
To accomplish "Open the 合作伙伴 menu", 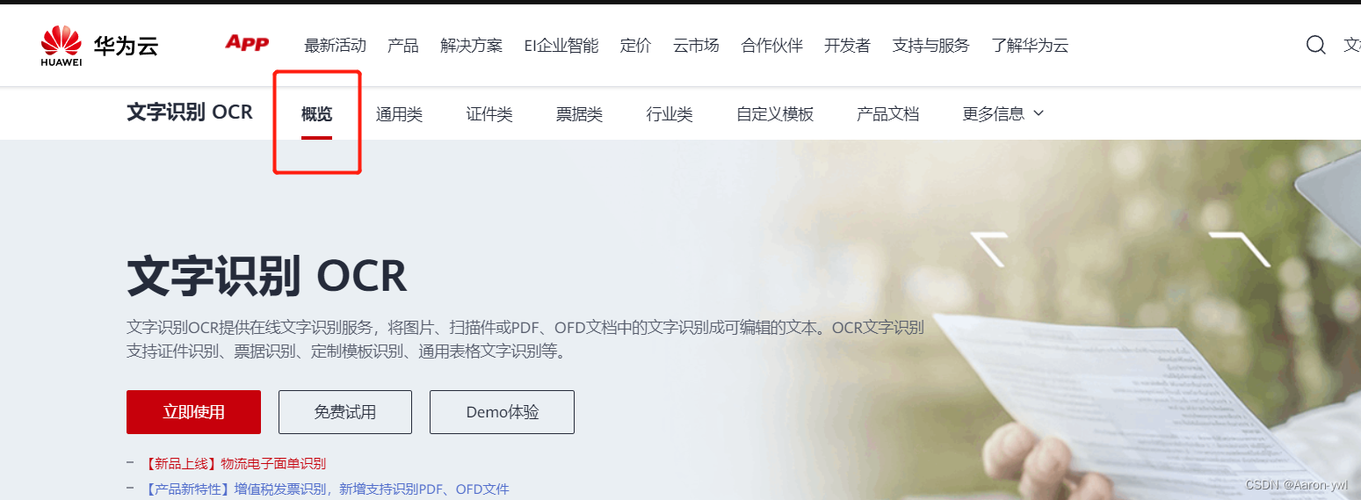I will point(772,46).
